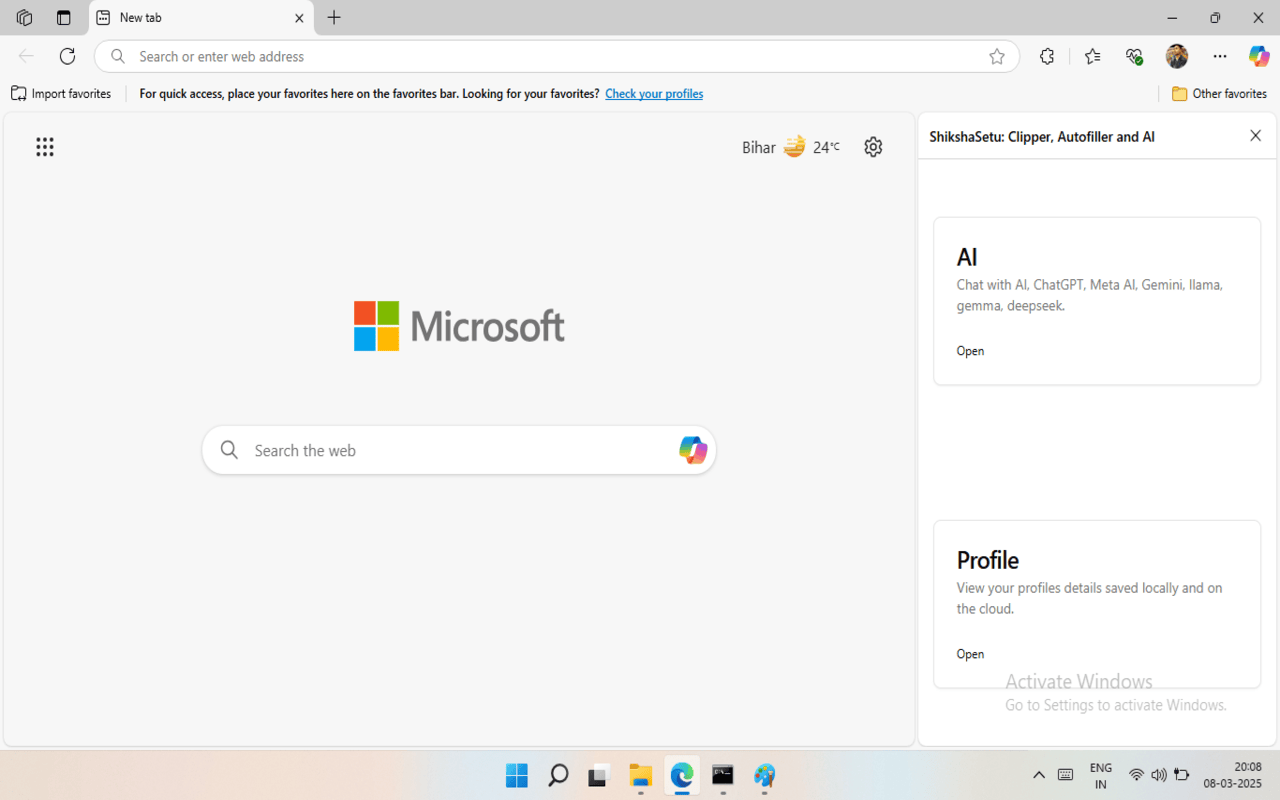Open a new tab with plus button
The width and height of the screenshot is (1280, 800).
point(334,18)
